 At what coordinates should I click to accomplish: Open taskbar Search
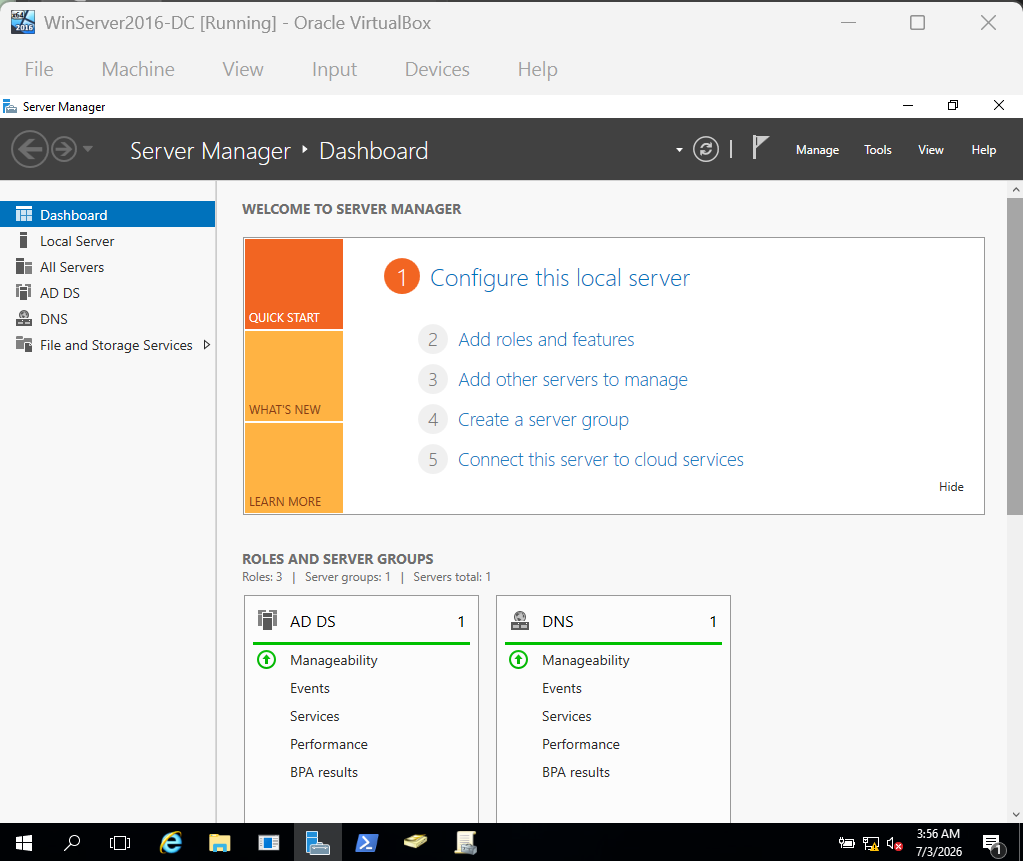click(x=72, y=843)
